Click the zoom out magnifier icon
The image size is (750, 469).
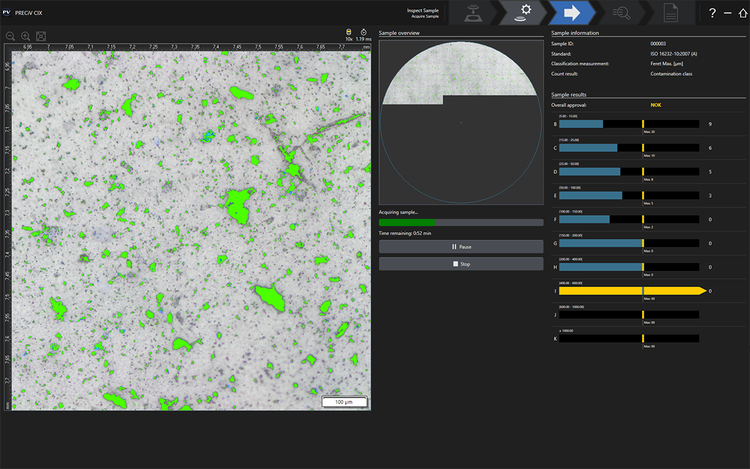[x=10, y=36]
